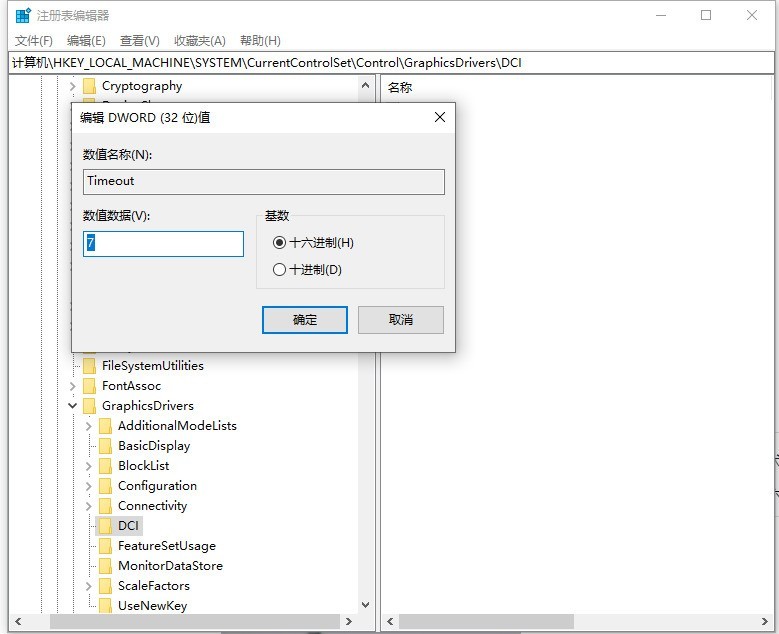The width and height of the screenshot is (779, 634).
Task: Open the 收藏夹(A) menu
Action: 200,40
